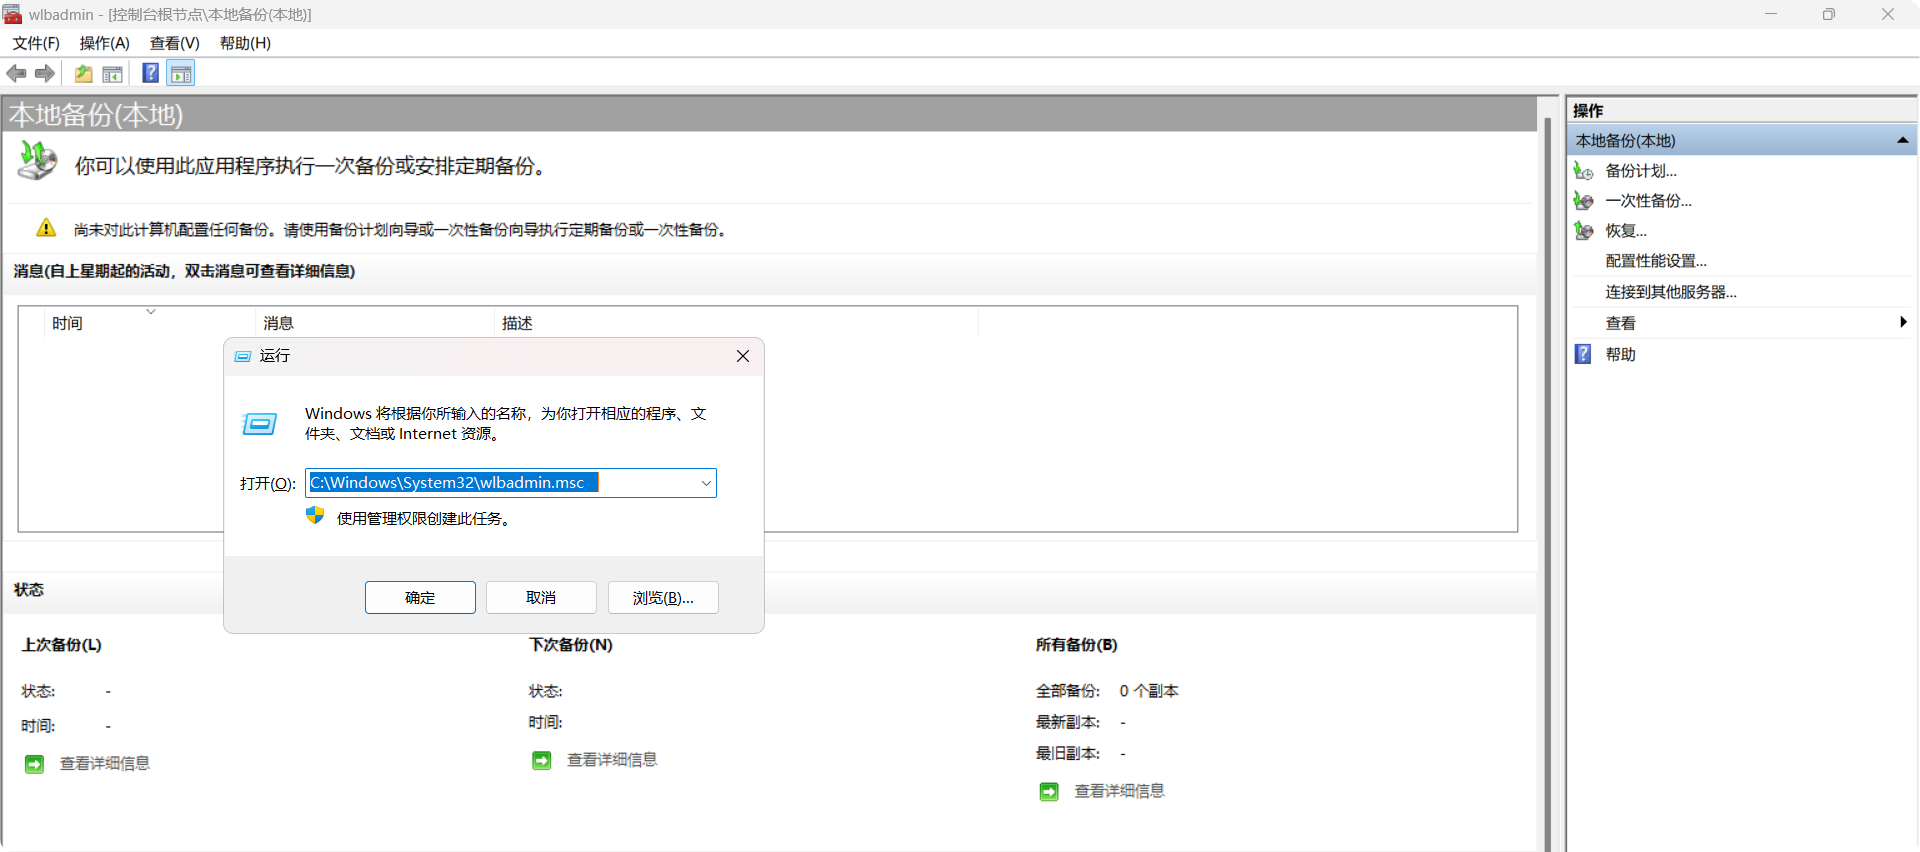Click the Help question icon in Actions pane
1920x852 pixels.
(x=1583, y=354)
